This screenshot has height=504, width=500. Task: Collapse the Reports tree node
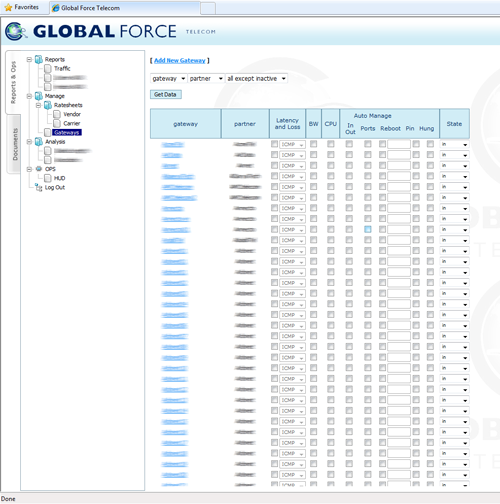coord(29,60)
